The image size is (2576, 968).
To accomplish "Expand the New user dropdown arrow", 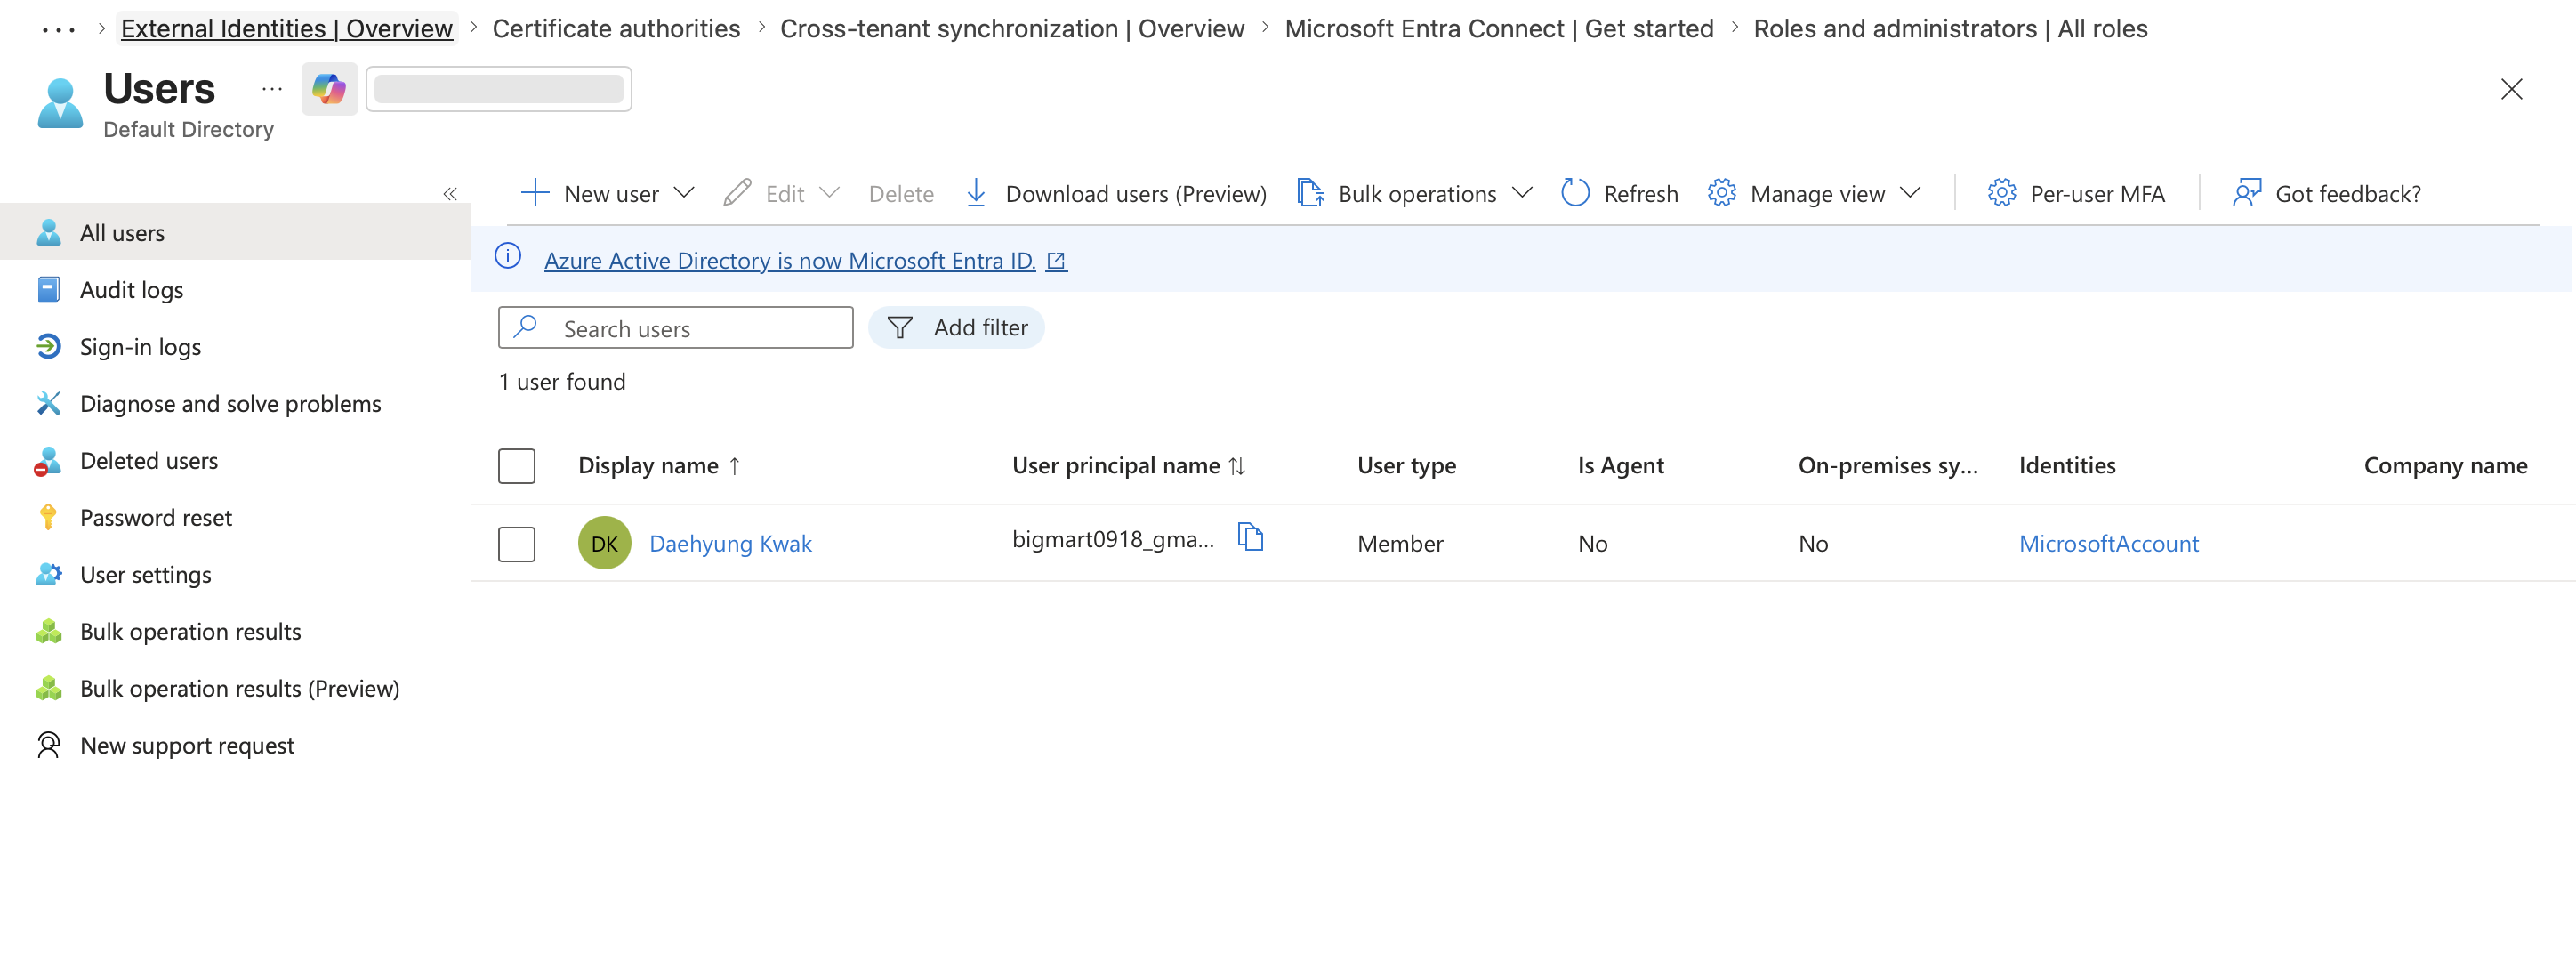I will tap(684, 193).
